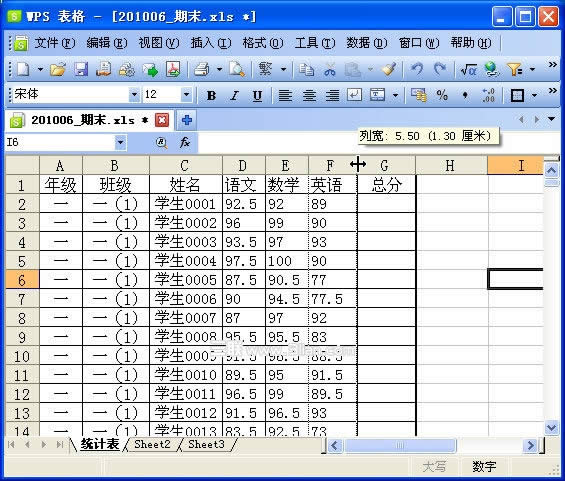Expand the font size 12 dropdown
The width and height of the screenshot is (565, 481).
(x=186, y=95)
